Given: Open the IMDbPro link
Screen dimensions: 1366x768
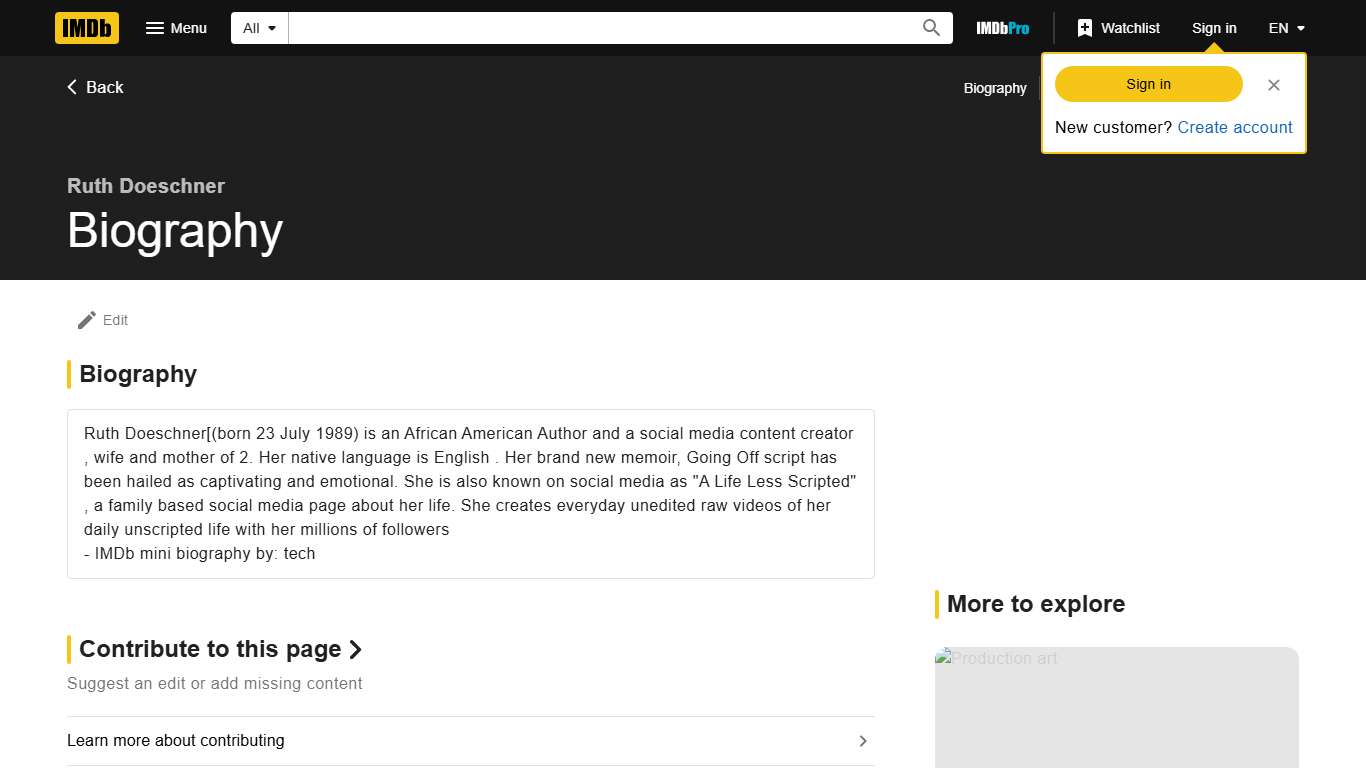Looking at the screenshot, I should tap(1002, 28).
